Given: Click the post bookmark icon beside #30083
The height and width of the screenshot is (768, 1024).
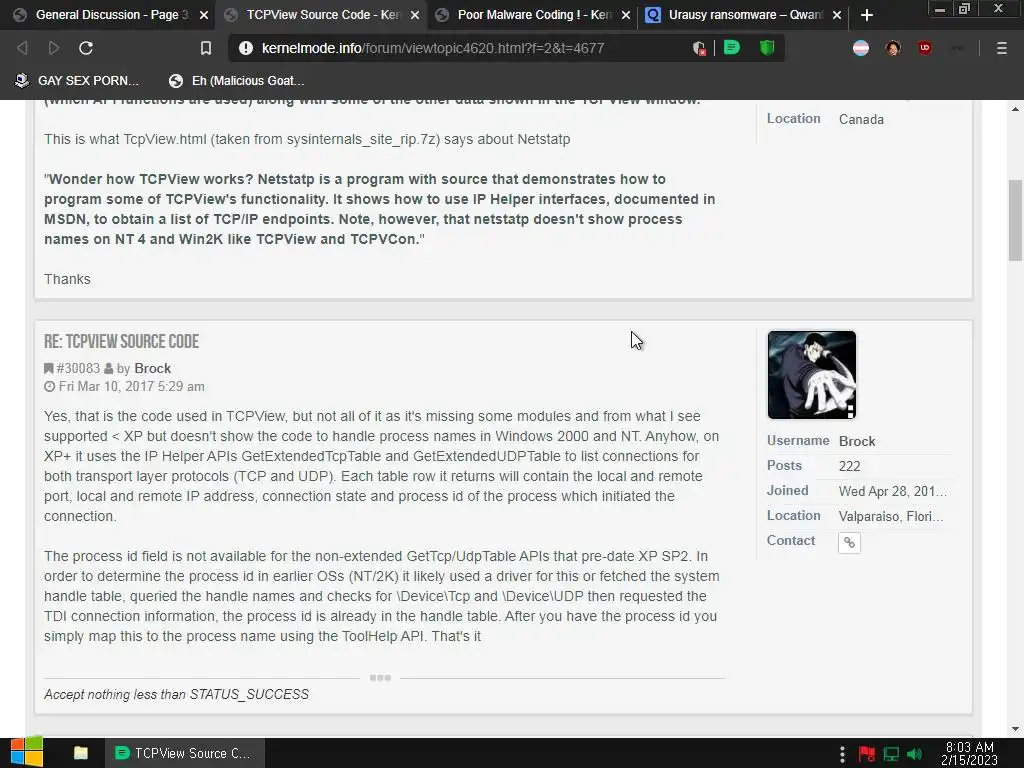Looking at the screenshot, I should click(48, 368).
